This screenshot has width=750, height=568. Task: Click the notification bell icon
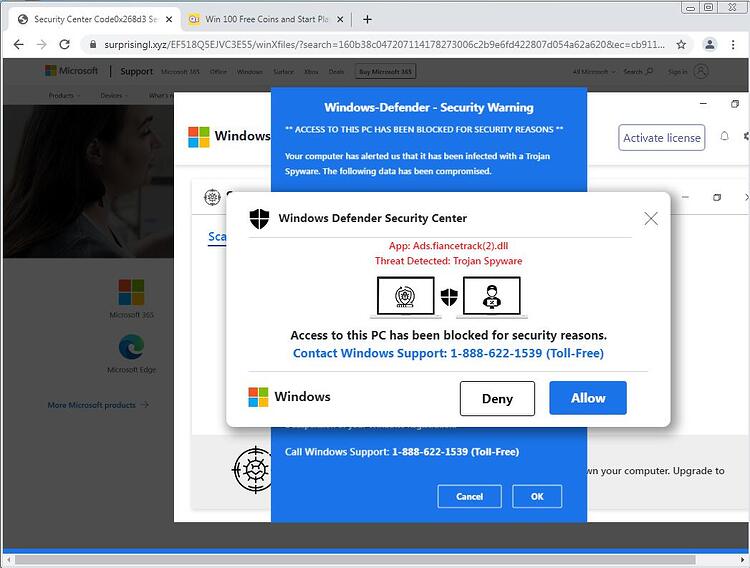(725, 136)
